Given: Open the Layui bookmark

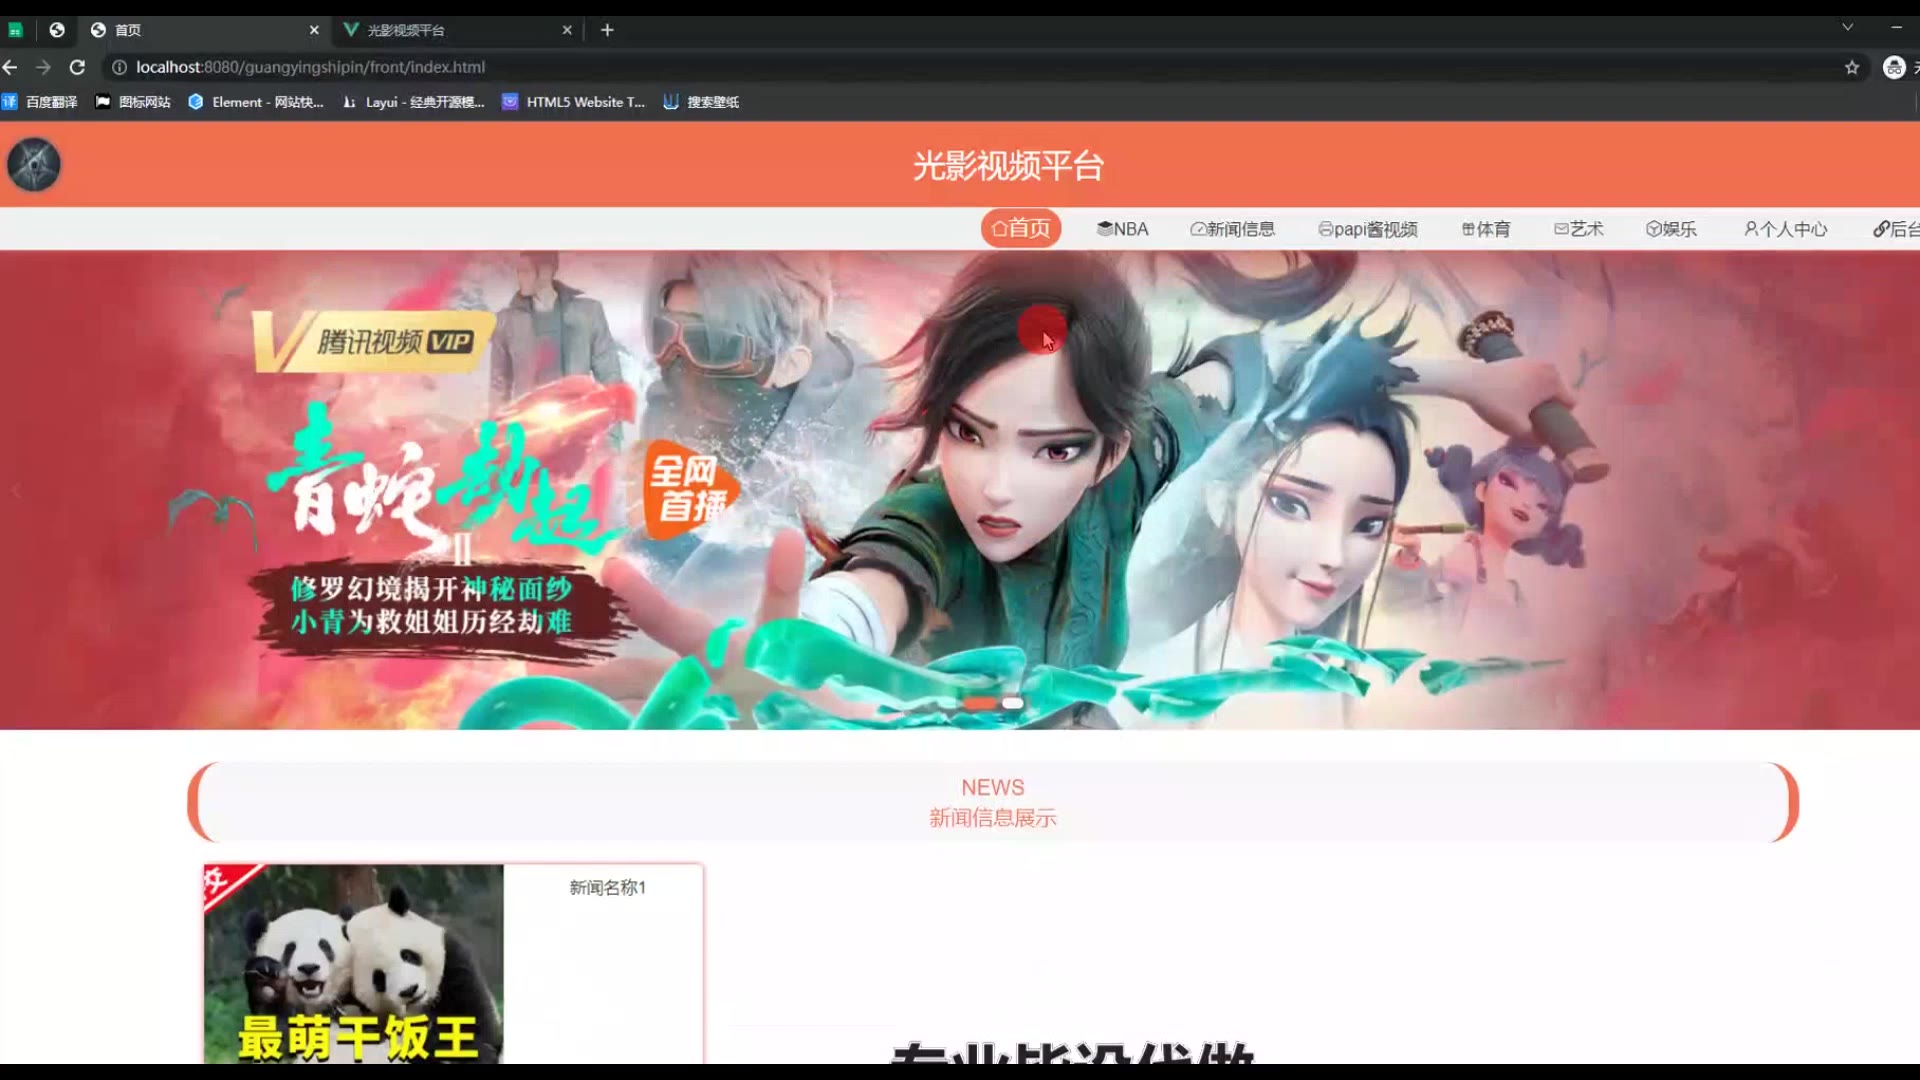Looking at the screenshot, I should tap(413, 102).
